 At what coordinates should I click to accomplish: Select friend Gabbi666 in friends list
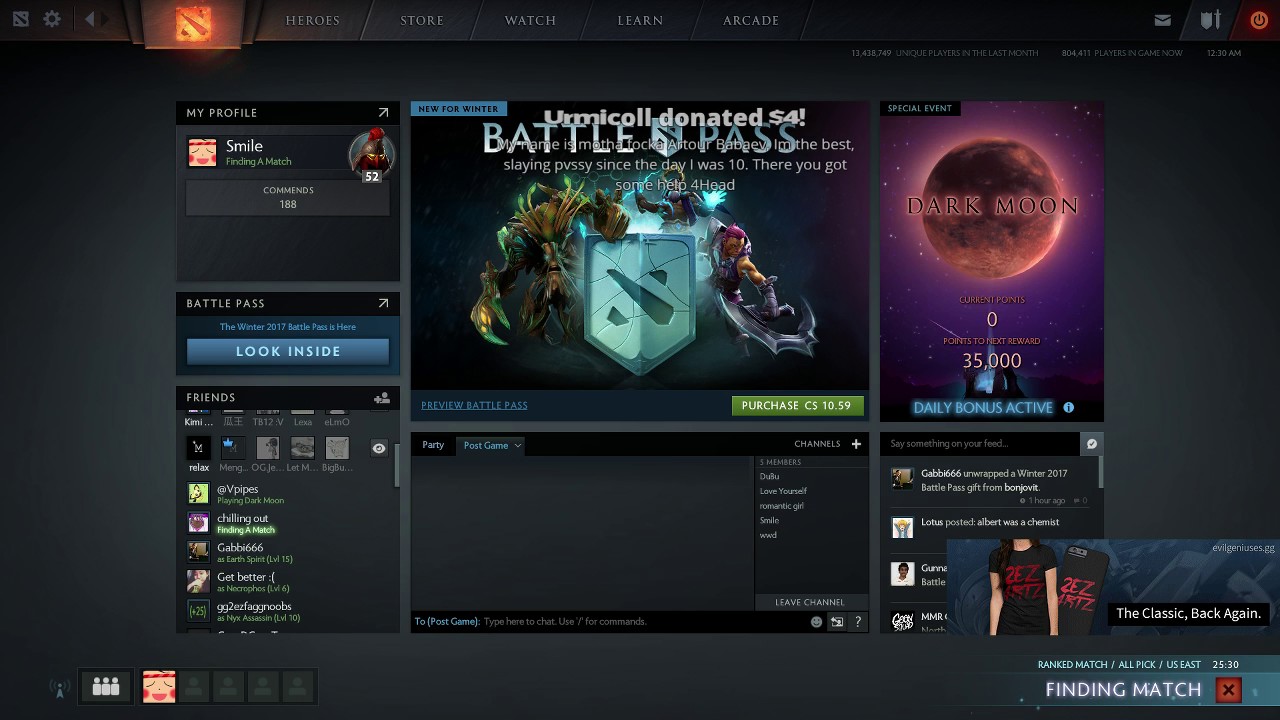(288, 552)
